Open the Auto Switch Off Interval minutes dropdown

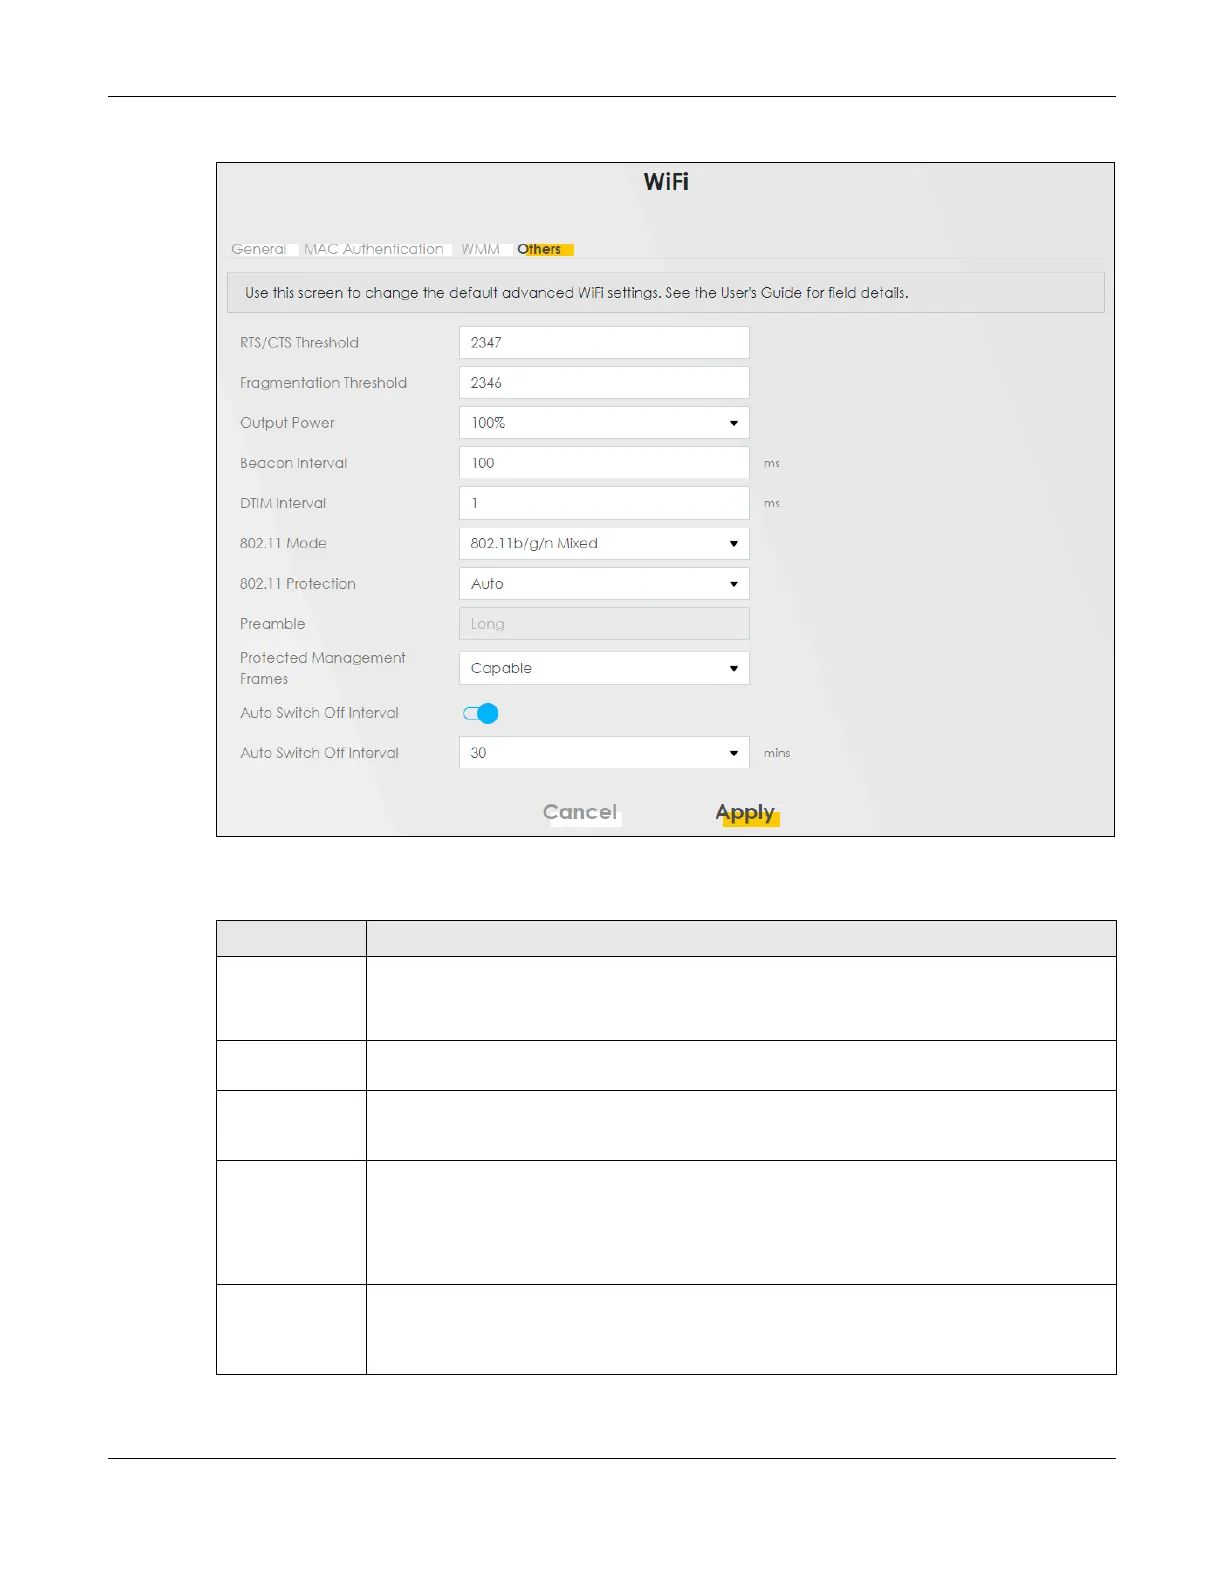[x=604, y=753]
